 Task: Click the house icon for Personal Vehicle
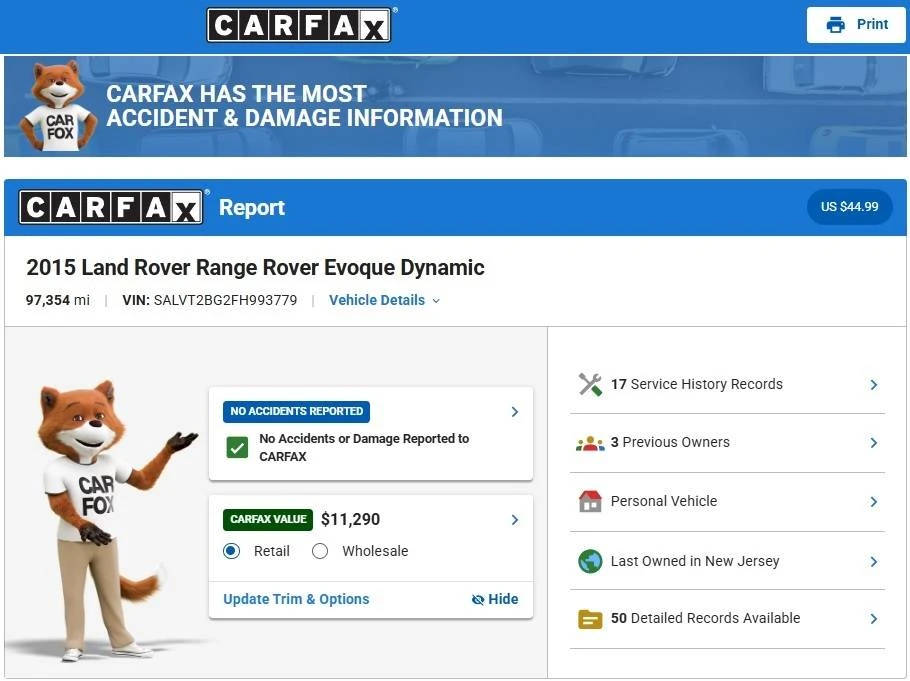(x=590, y=502)
